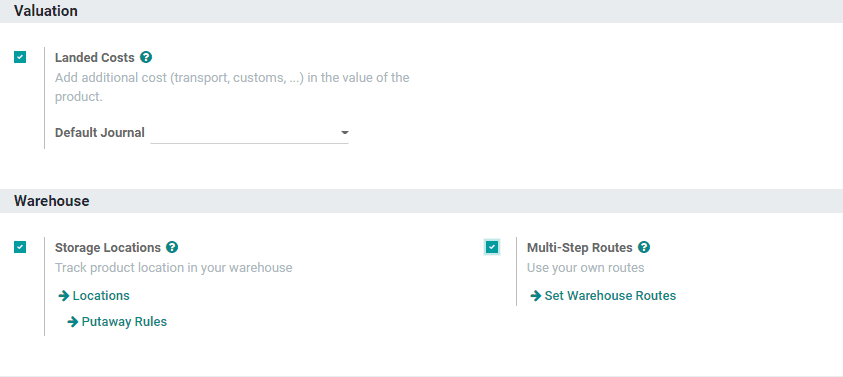The width and height of the screenshot is (843, 377).
Task: Open help icon beside Storage Locations
Action: tap(172, 247)
